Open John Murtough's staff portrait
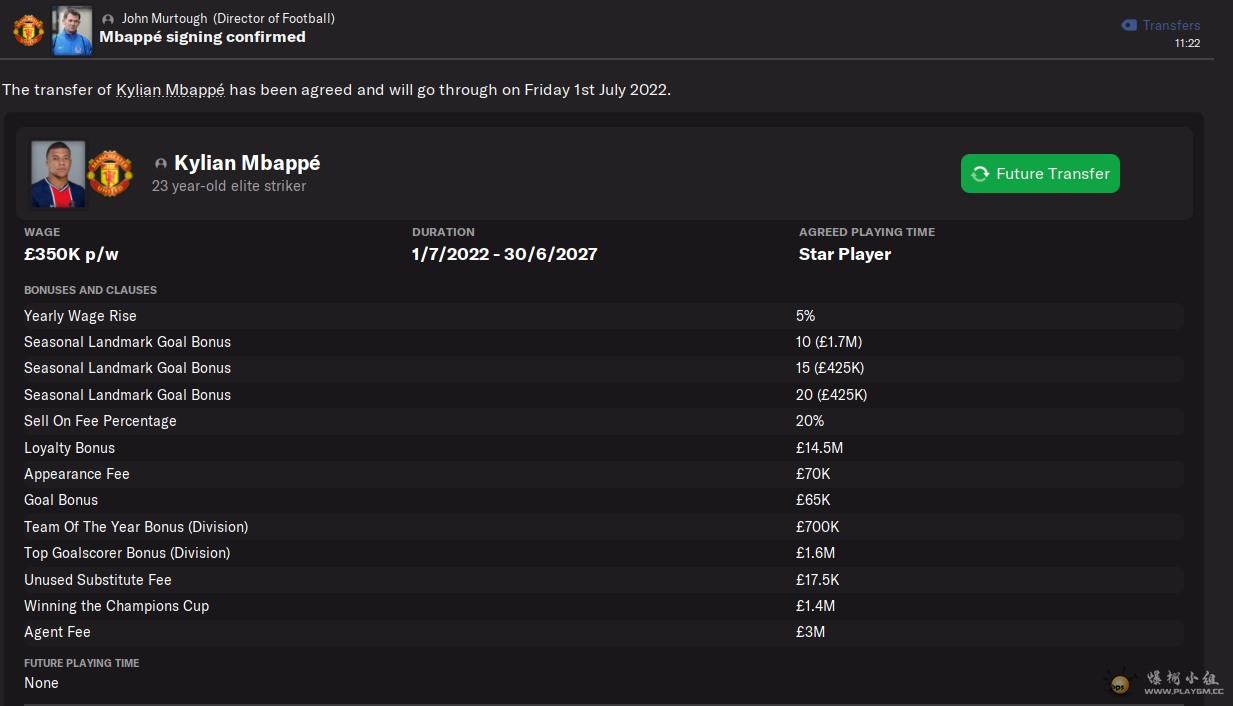The width and height of the screenshot is (1233, 706). point(72,30)
